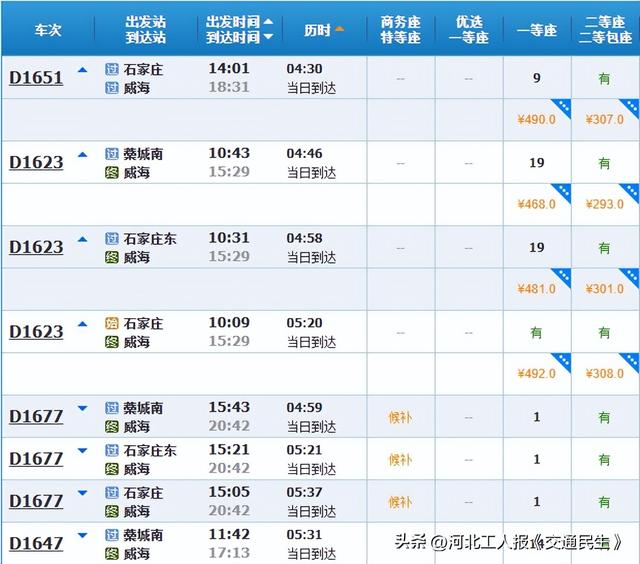Expand the arrow beside D1647
This screenshot has height=564, width=640.
click(x=82, y=535)
